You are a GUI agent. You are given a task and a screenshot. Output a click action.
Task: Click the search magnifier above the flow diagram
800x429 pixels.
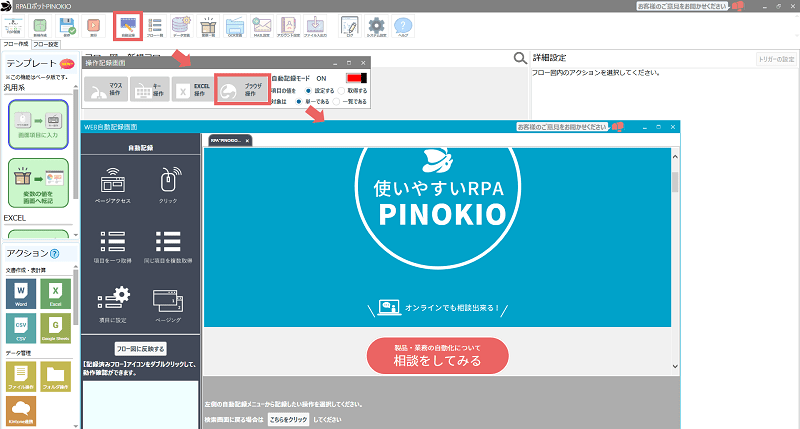click(x=520, y=58)
